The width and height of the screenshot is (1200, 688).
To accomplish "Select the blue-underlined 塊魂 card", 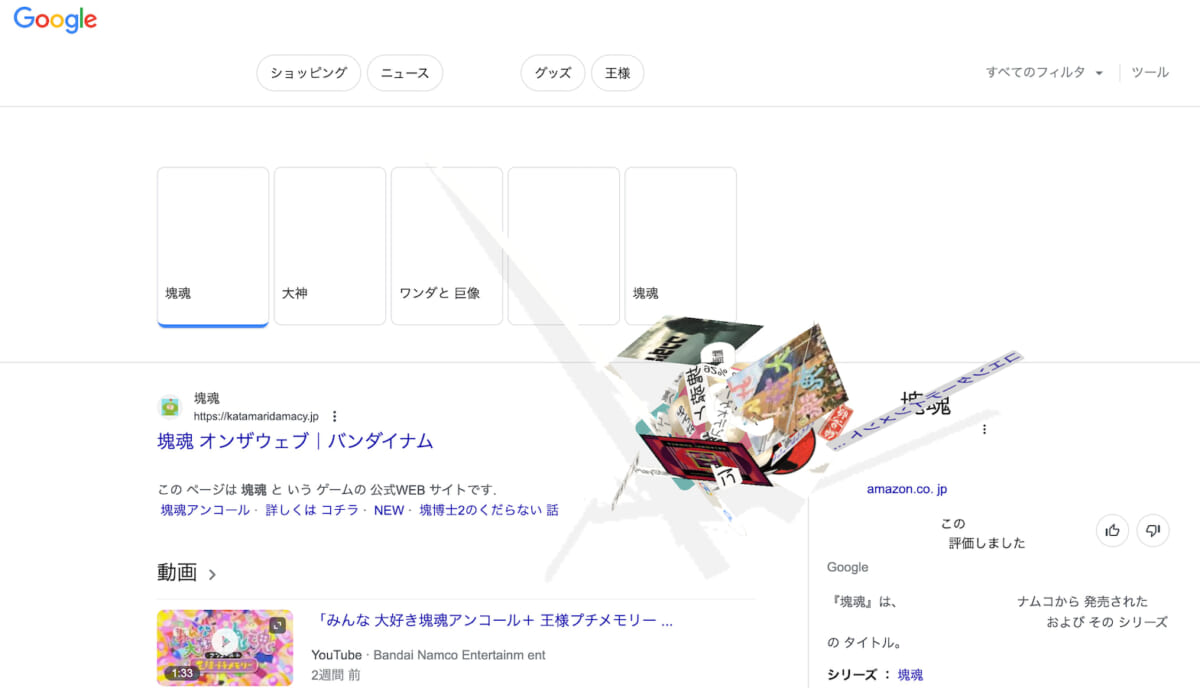I will click(213, 246).
